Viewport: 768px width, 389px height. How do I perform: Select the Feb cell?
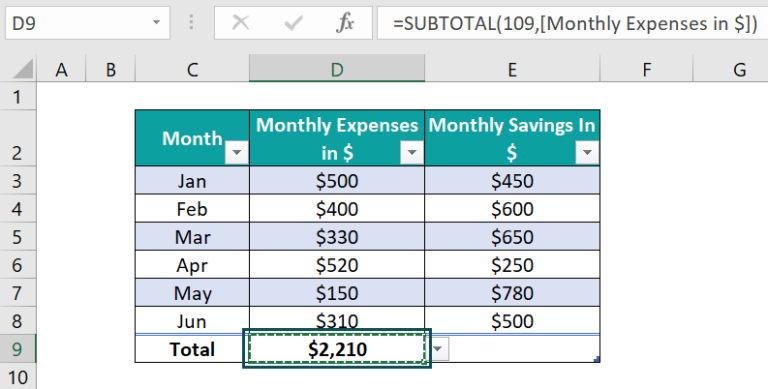coord(192,209)
